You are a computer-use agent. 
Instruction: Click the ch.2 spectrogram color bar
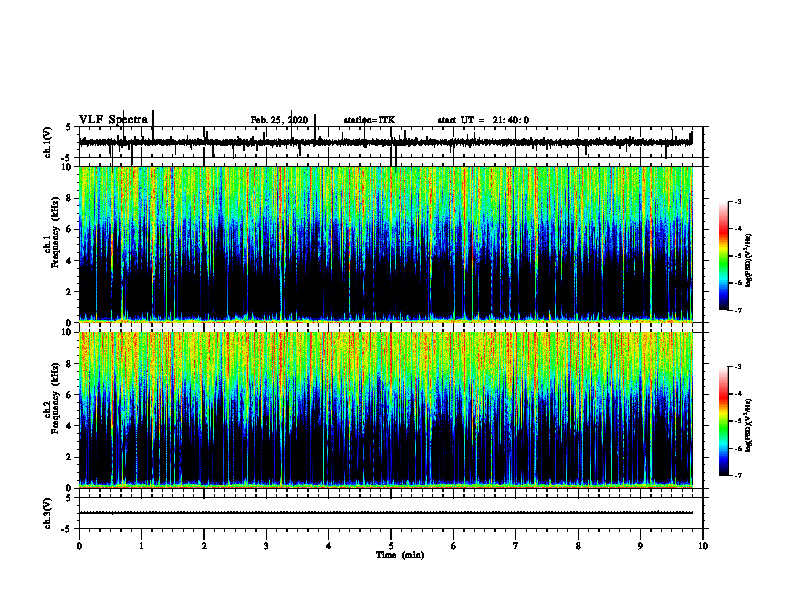(724, 421)
